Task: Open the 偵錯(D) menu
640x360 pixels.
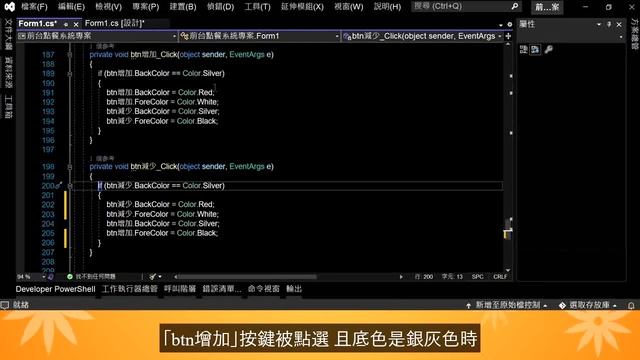Action: [x=220, y=7]
